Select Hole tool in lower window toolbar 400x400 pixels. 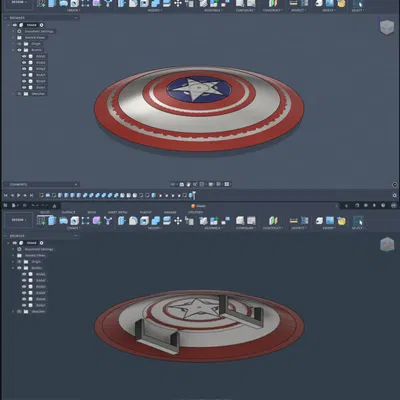click(75, 221)
